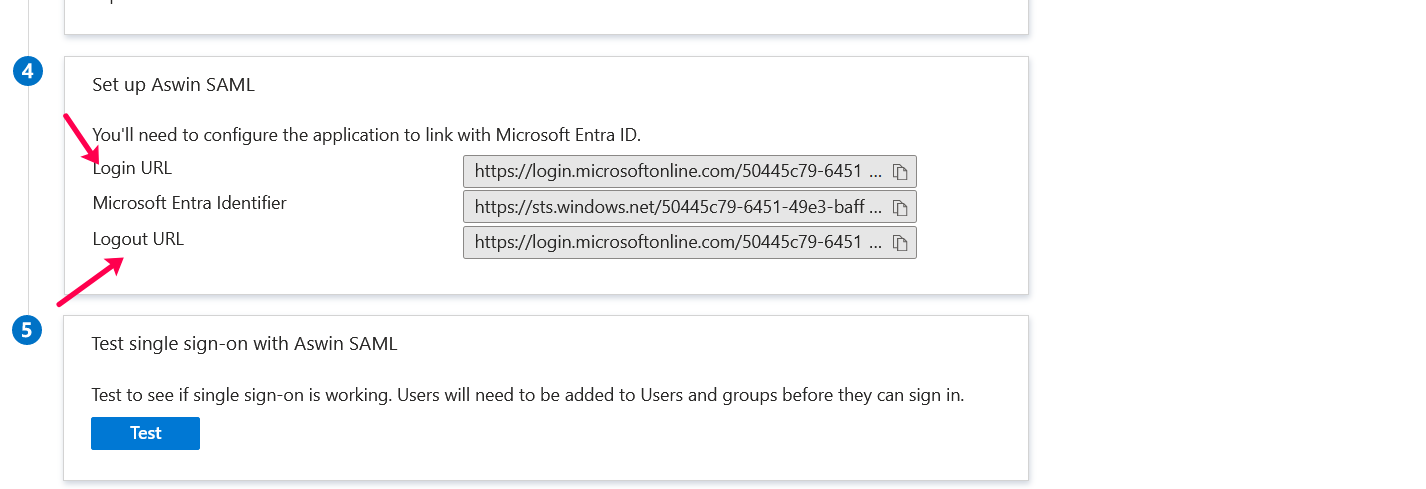
Task: Copy the Logout URL to clipboard
Action: tap(900, 243)
